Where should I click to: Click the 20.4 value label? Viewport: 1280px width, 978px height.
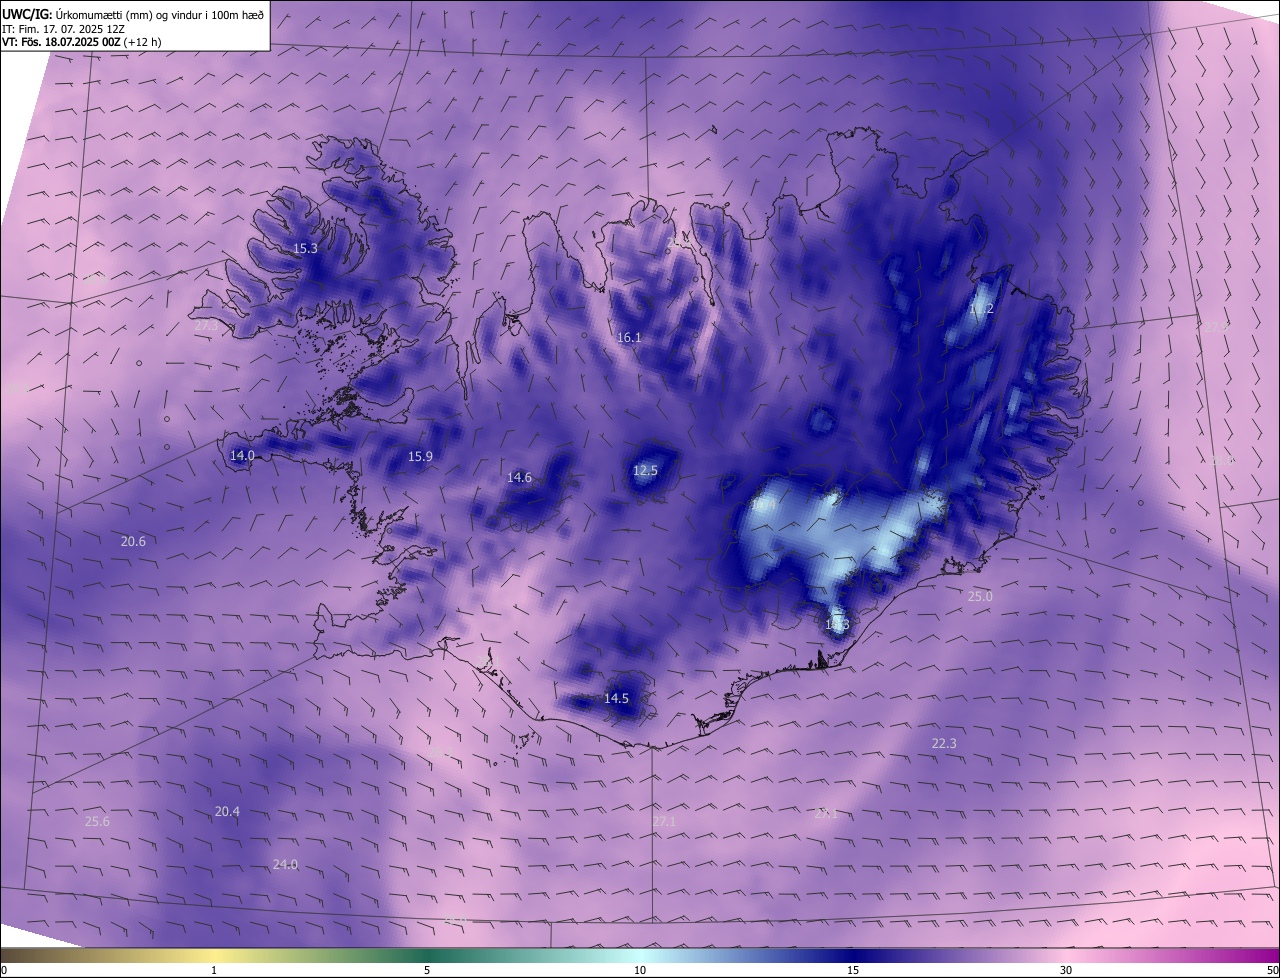click(227, 811)
